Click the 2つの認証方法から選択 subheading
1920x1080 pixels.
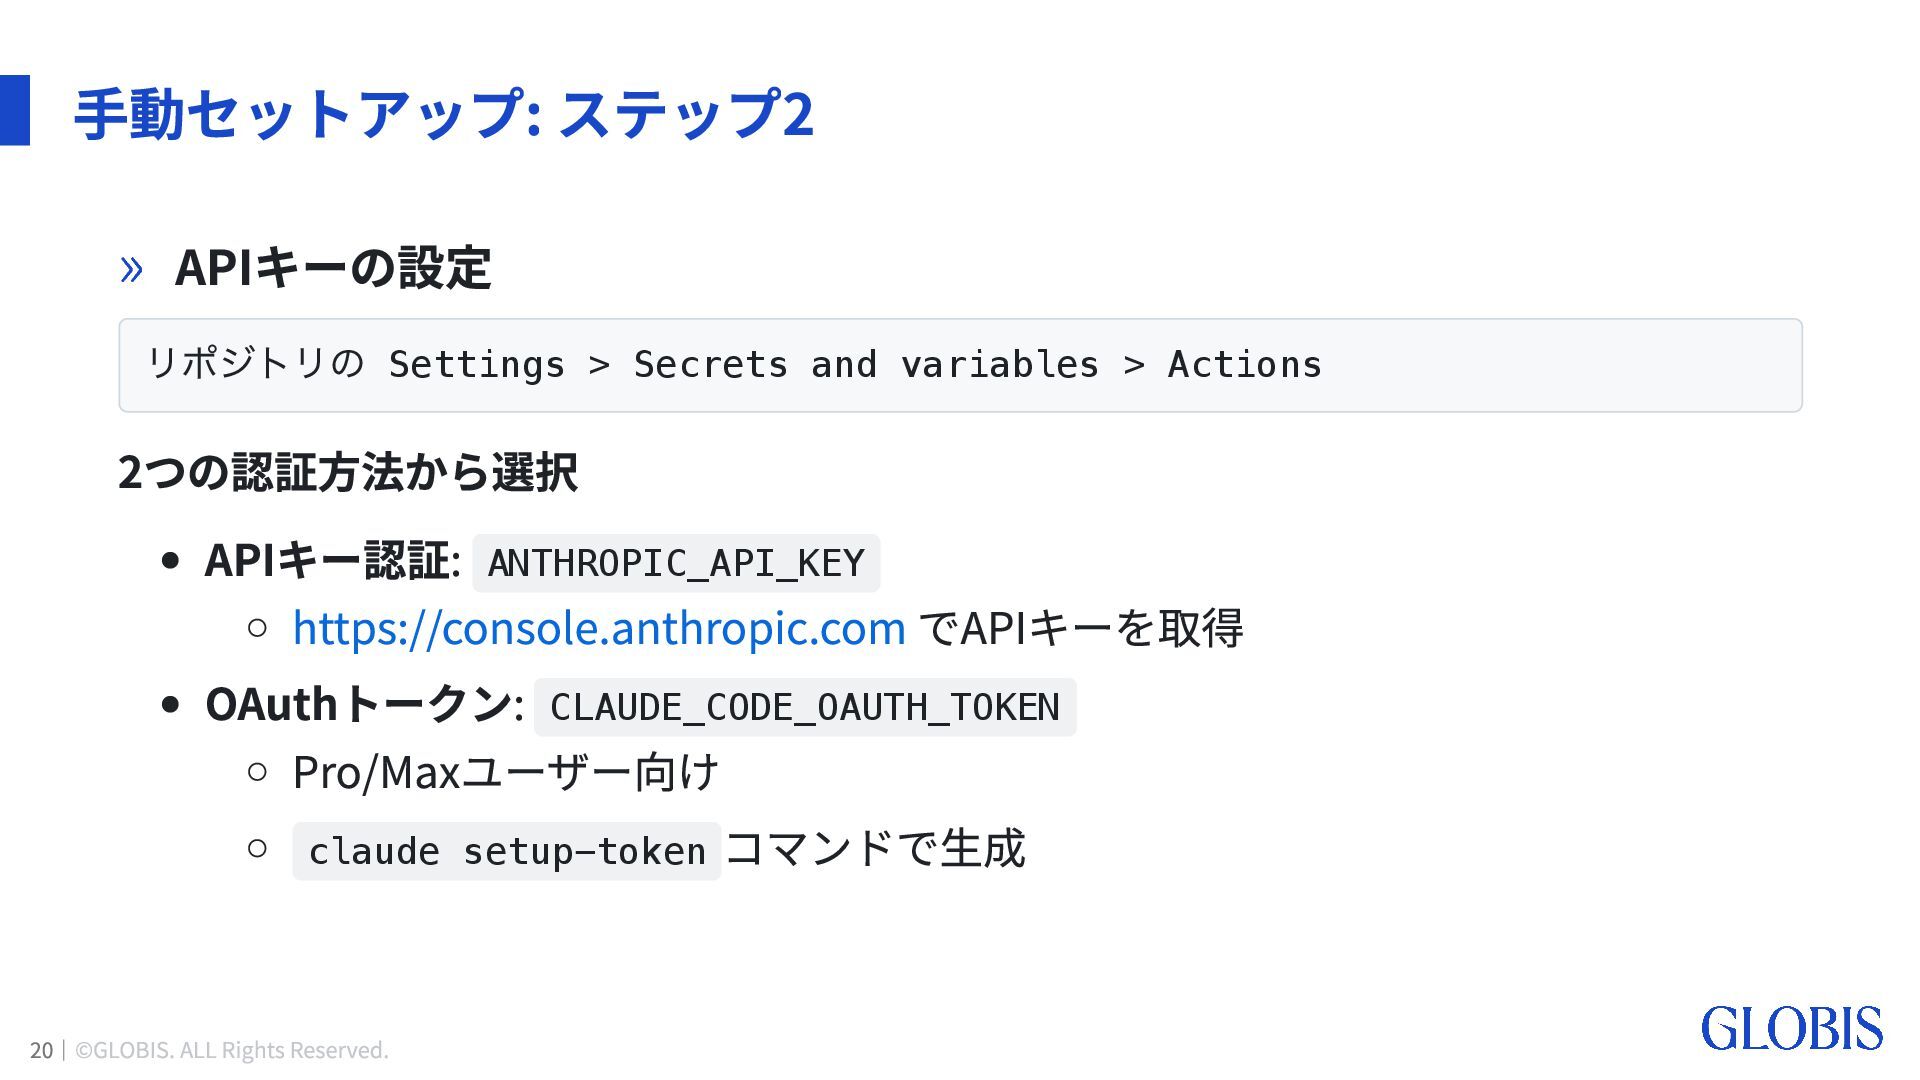coord(348,472)
